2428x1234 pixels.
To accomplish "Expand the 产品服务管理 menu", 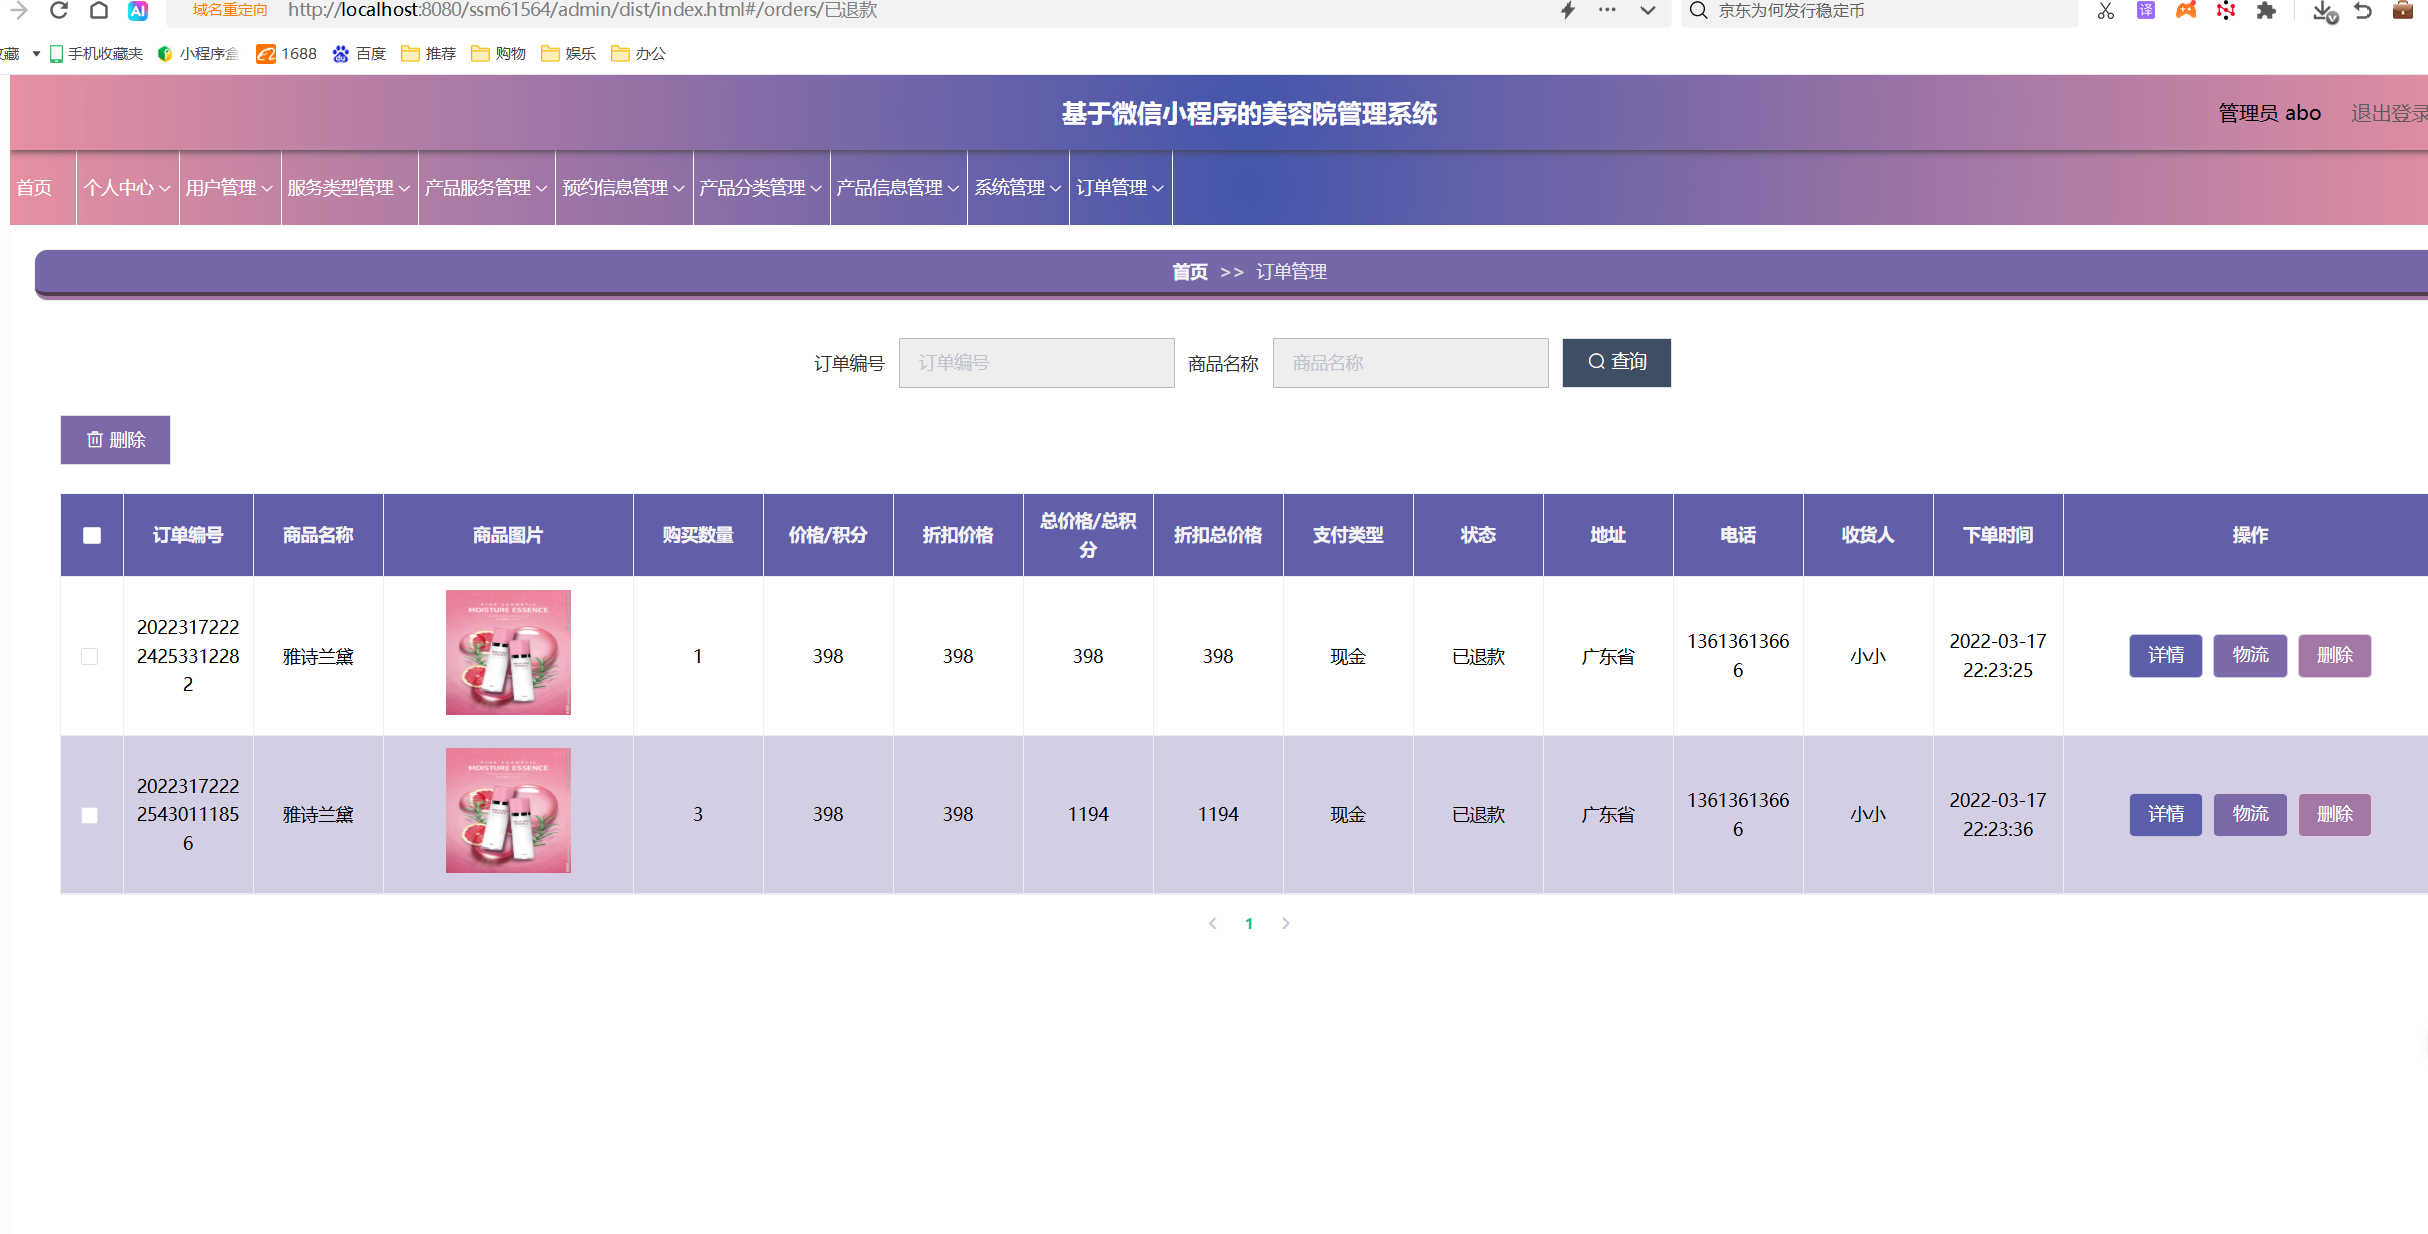I will 487,188.
